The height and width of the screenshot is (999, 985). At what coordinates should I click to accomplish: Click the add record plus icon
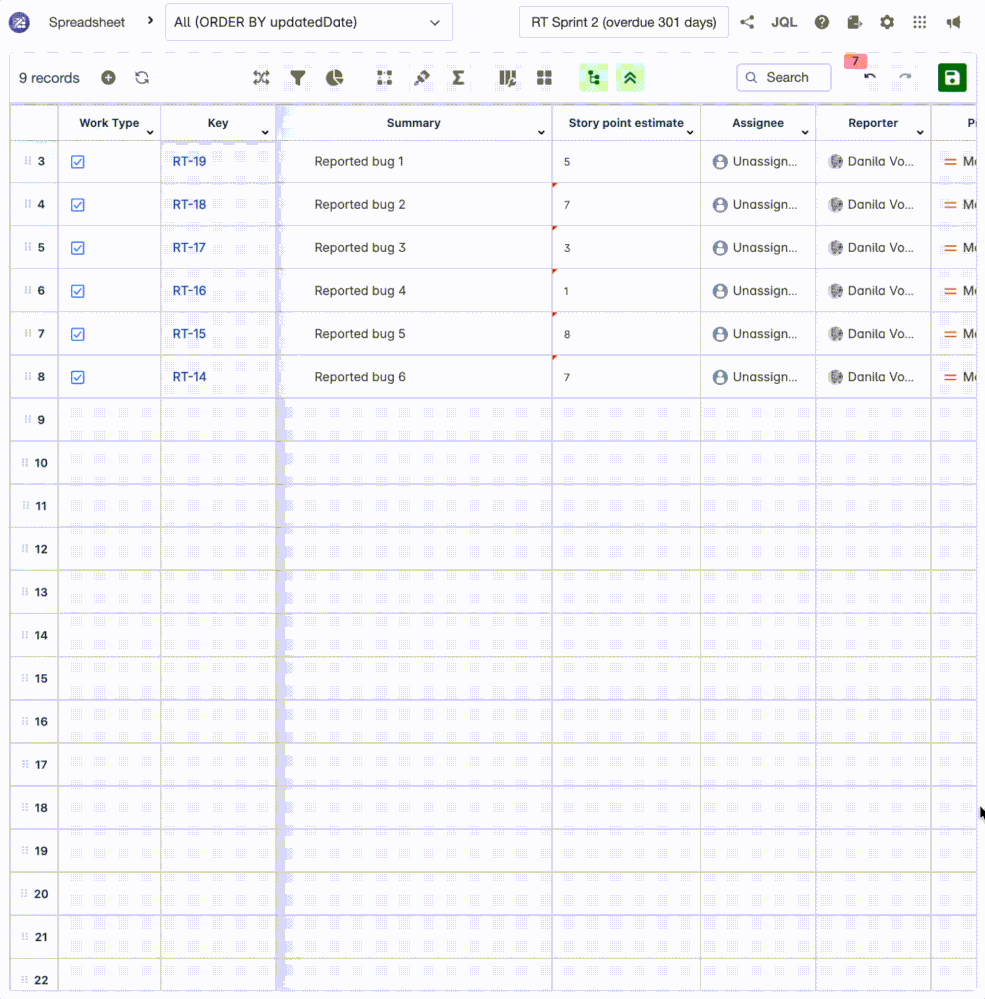(x=108, y=78)
